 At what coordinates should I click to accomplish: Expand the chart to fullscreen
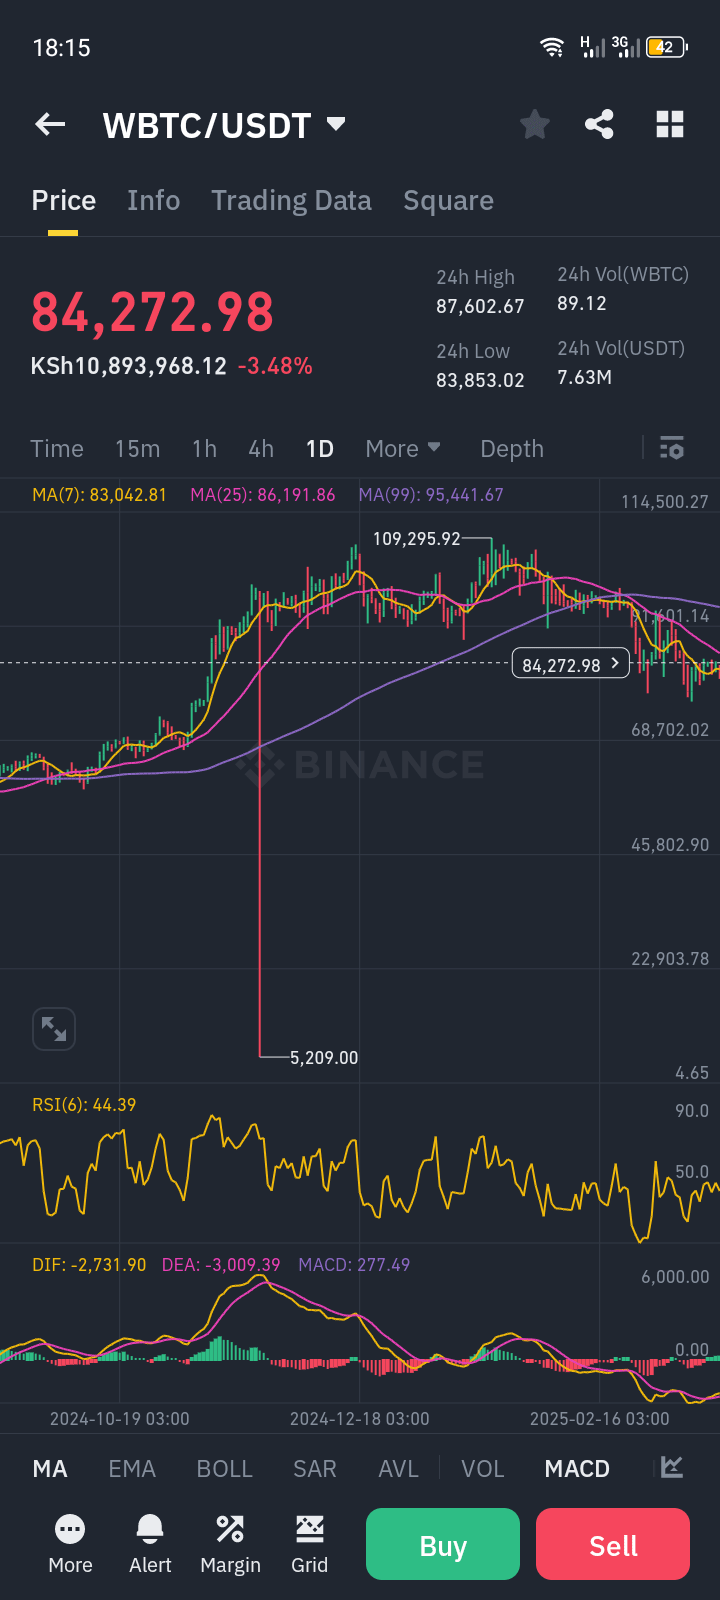54,1028
